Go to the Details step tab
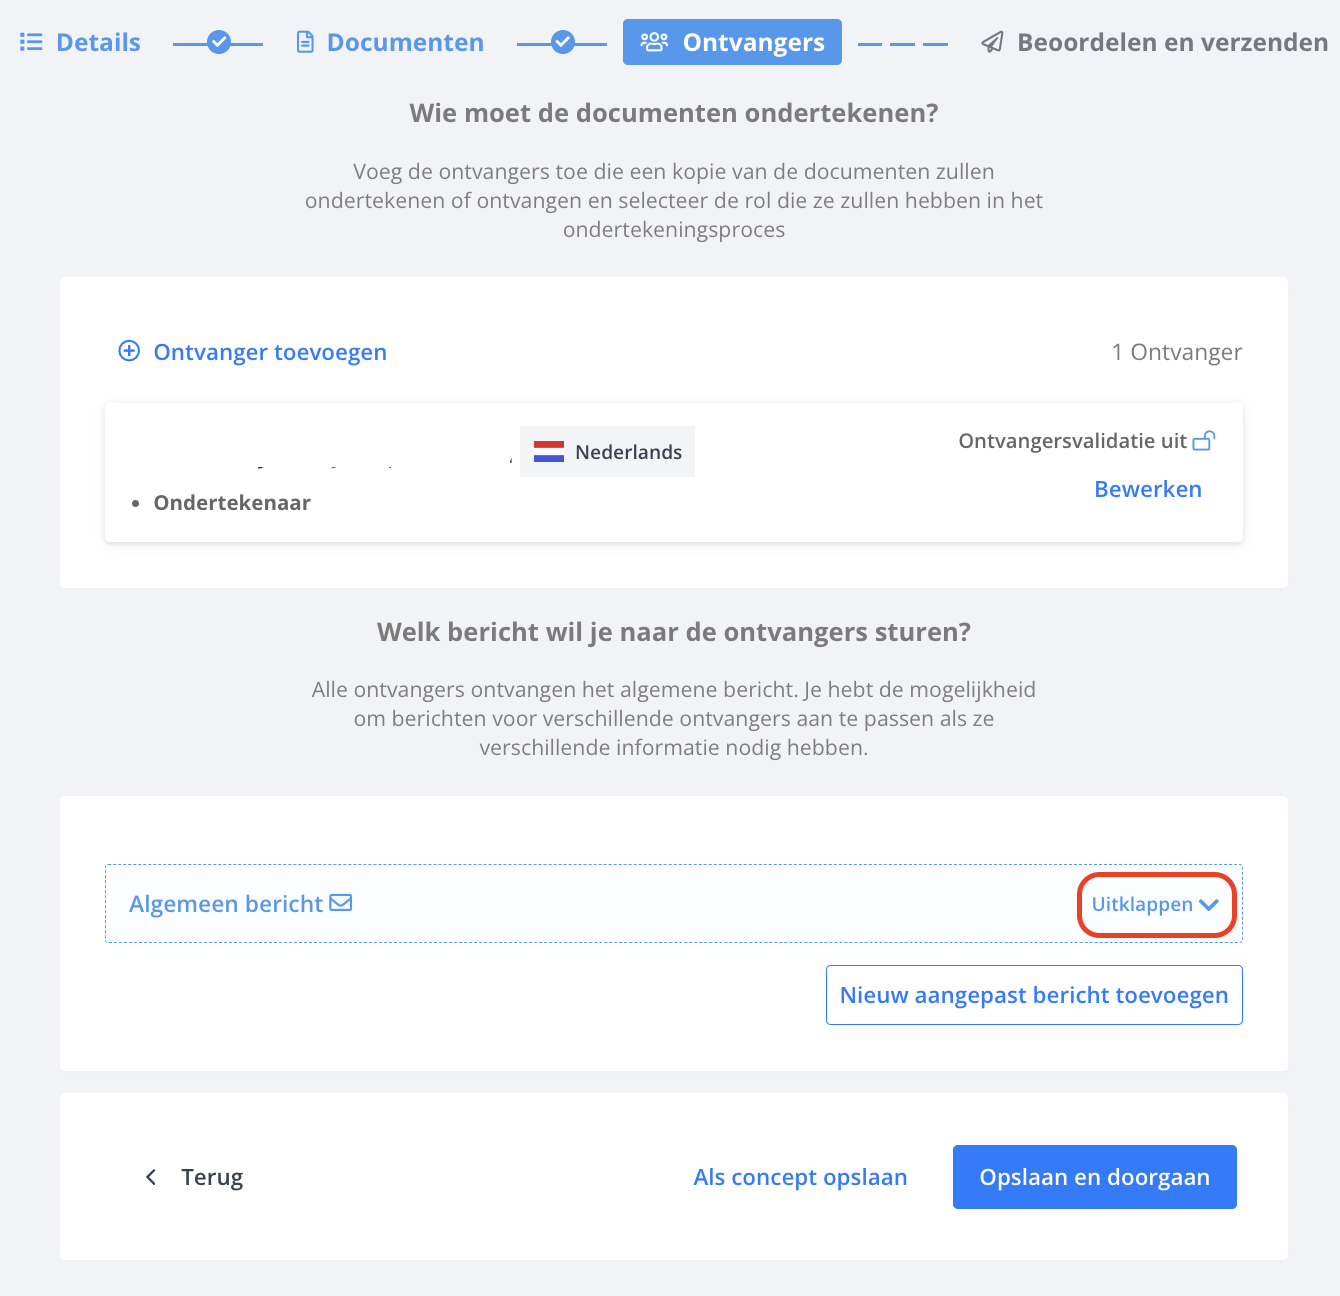Viewport: 1340px width, 1296px height. tap(80, 42)
